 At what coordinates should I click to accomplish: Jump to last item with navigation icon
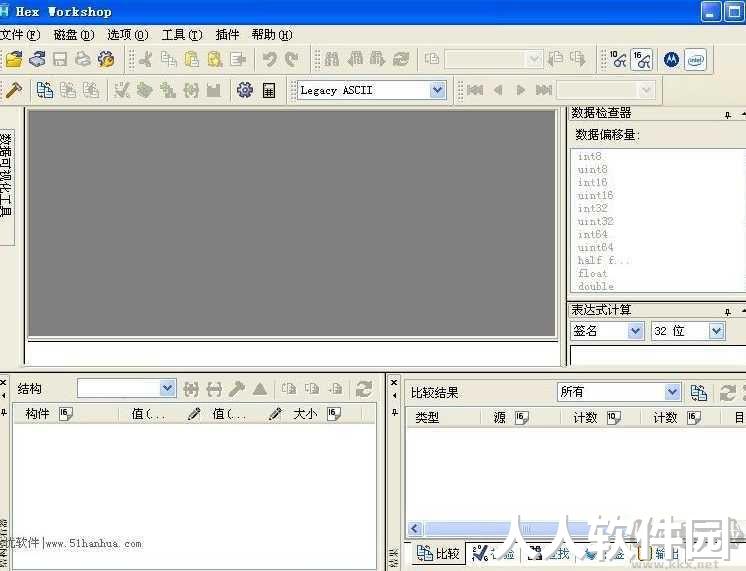544,90
